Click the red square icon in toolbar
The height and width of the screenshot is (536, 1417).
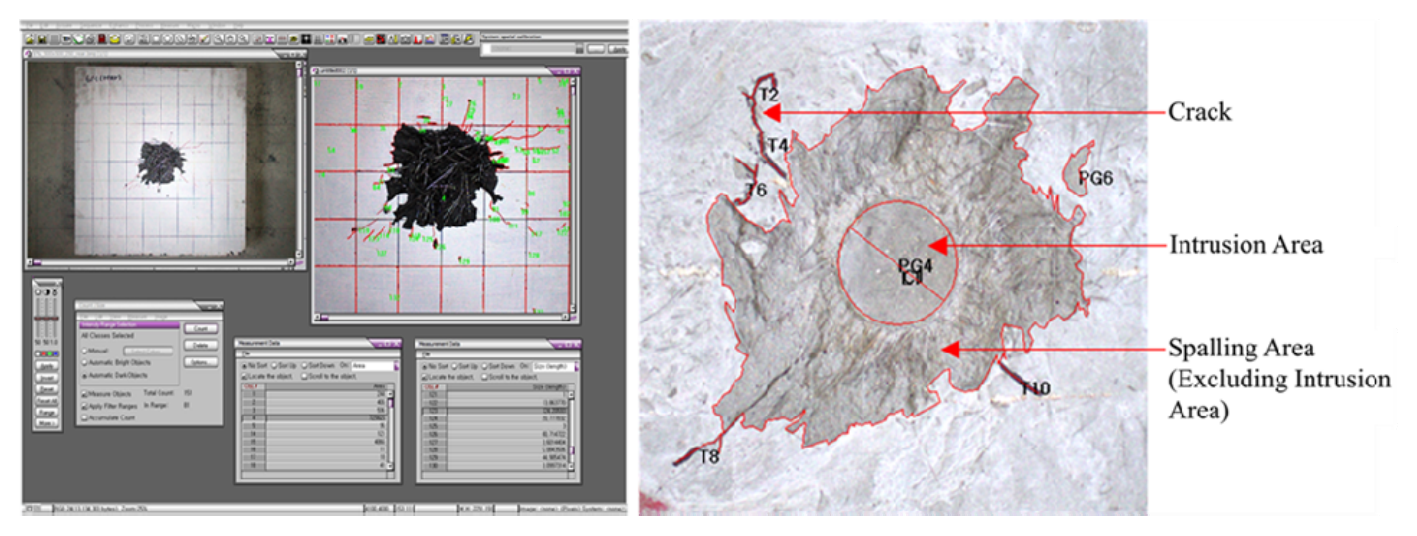103,39
